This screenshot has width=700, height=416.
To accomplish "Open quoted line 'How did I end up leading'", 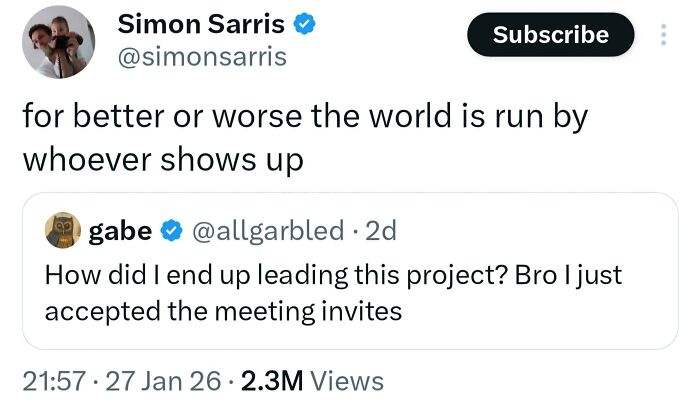I will pos(333,275).
